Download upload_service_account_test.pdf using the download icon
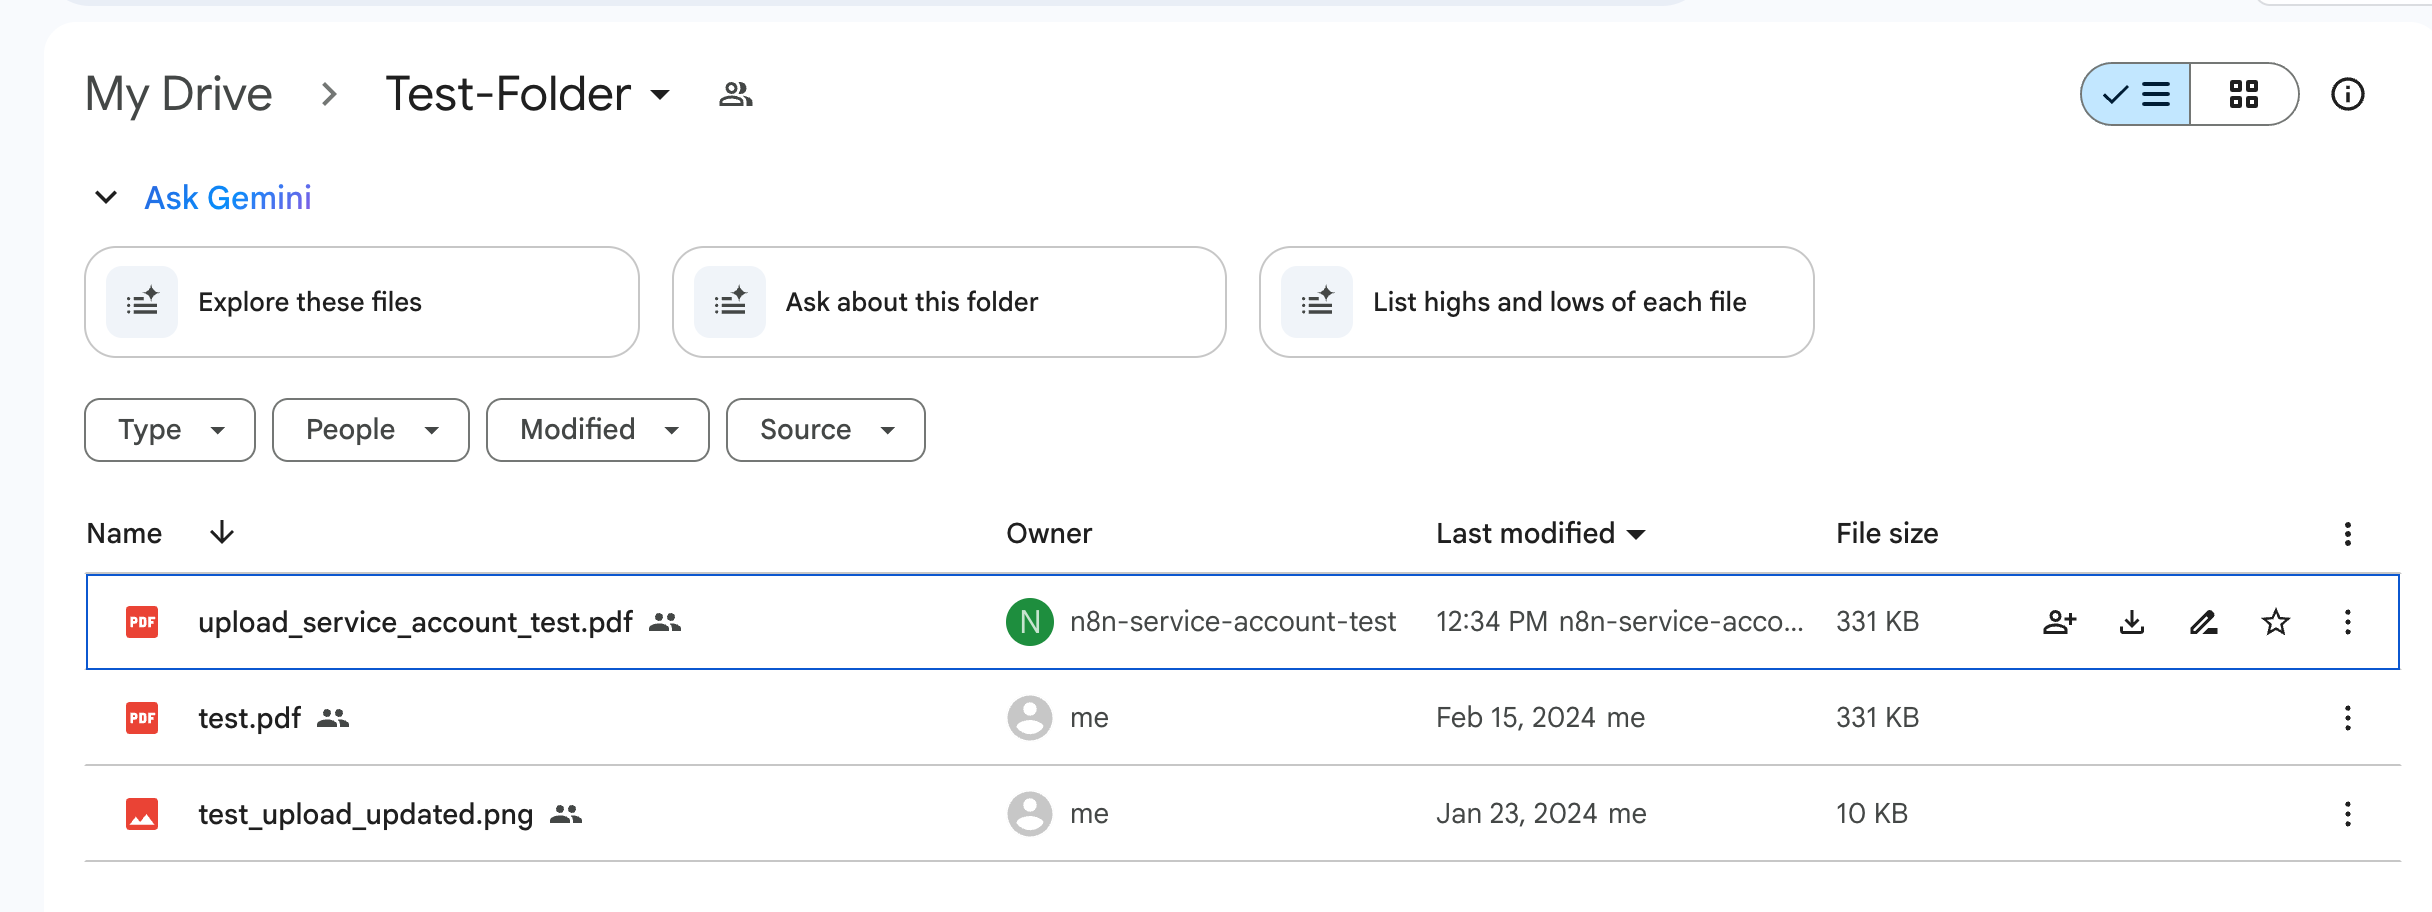Screen dimensions: 2432x912 2131,622
